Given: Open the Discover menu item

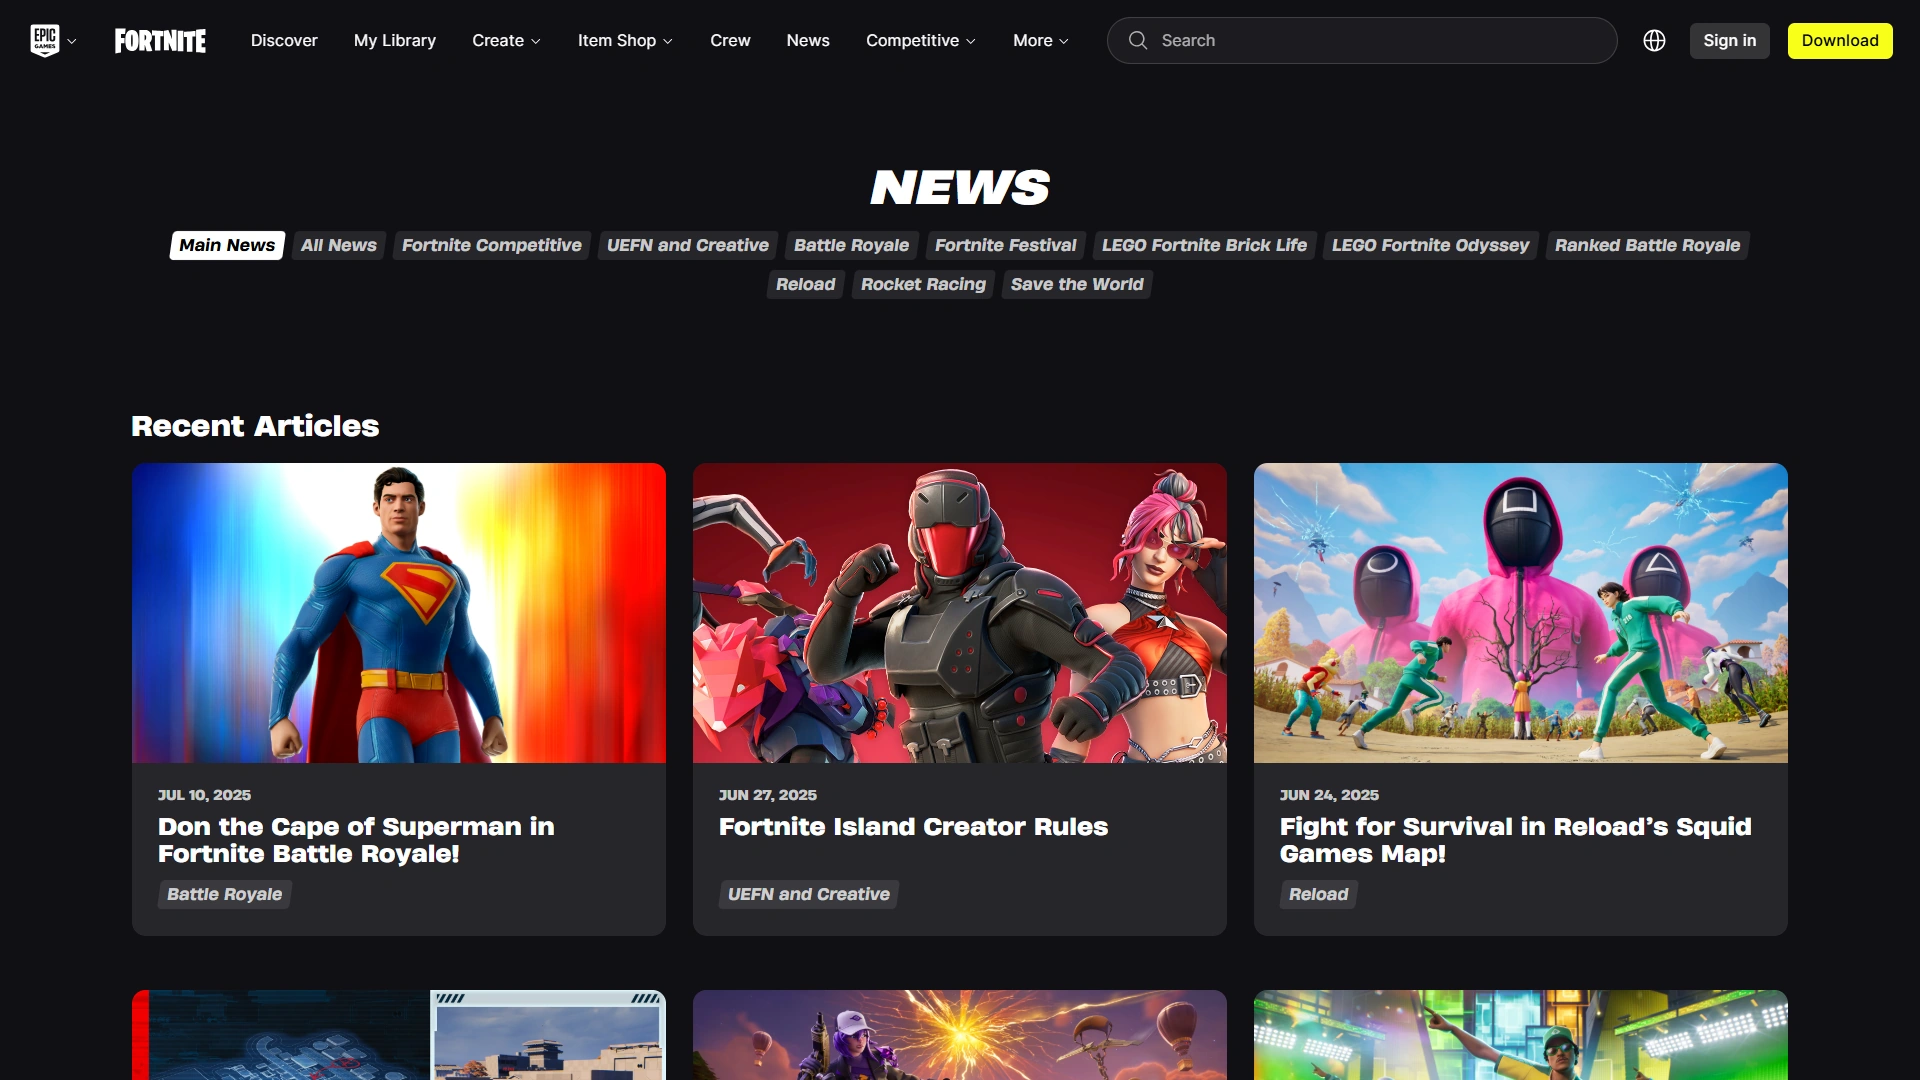Looking at the screenshot, I should [284, 41].
